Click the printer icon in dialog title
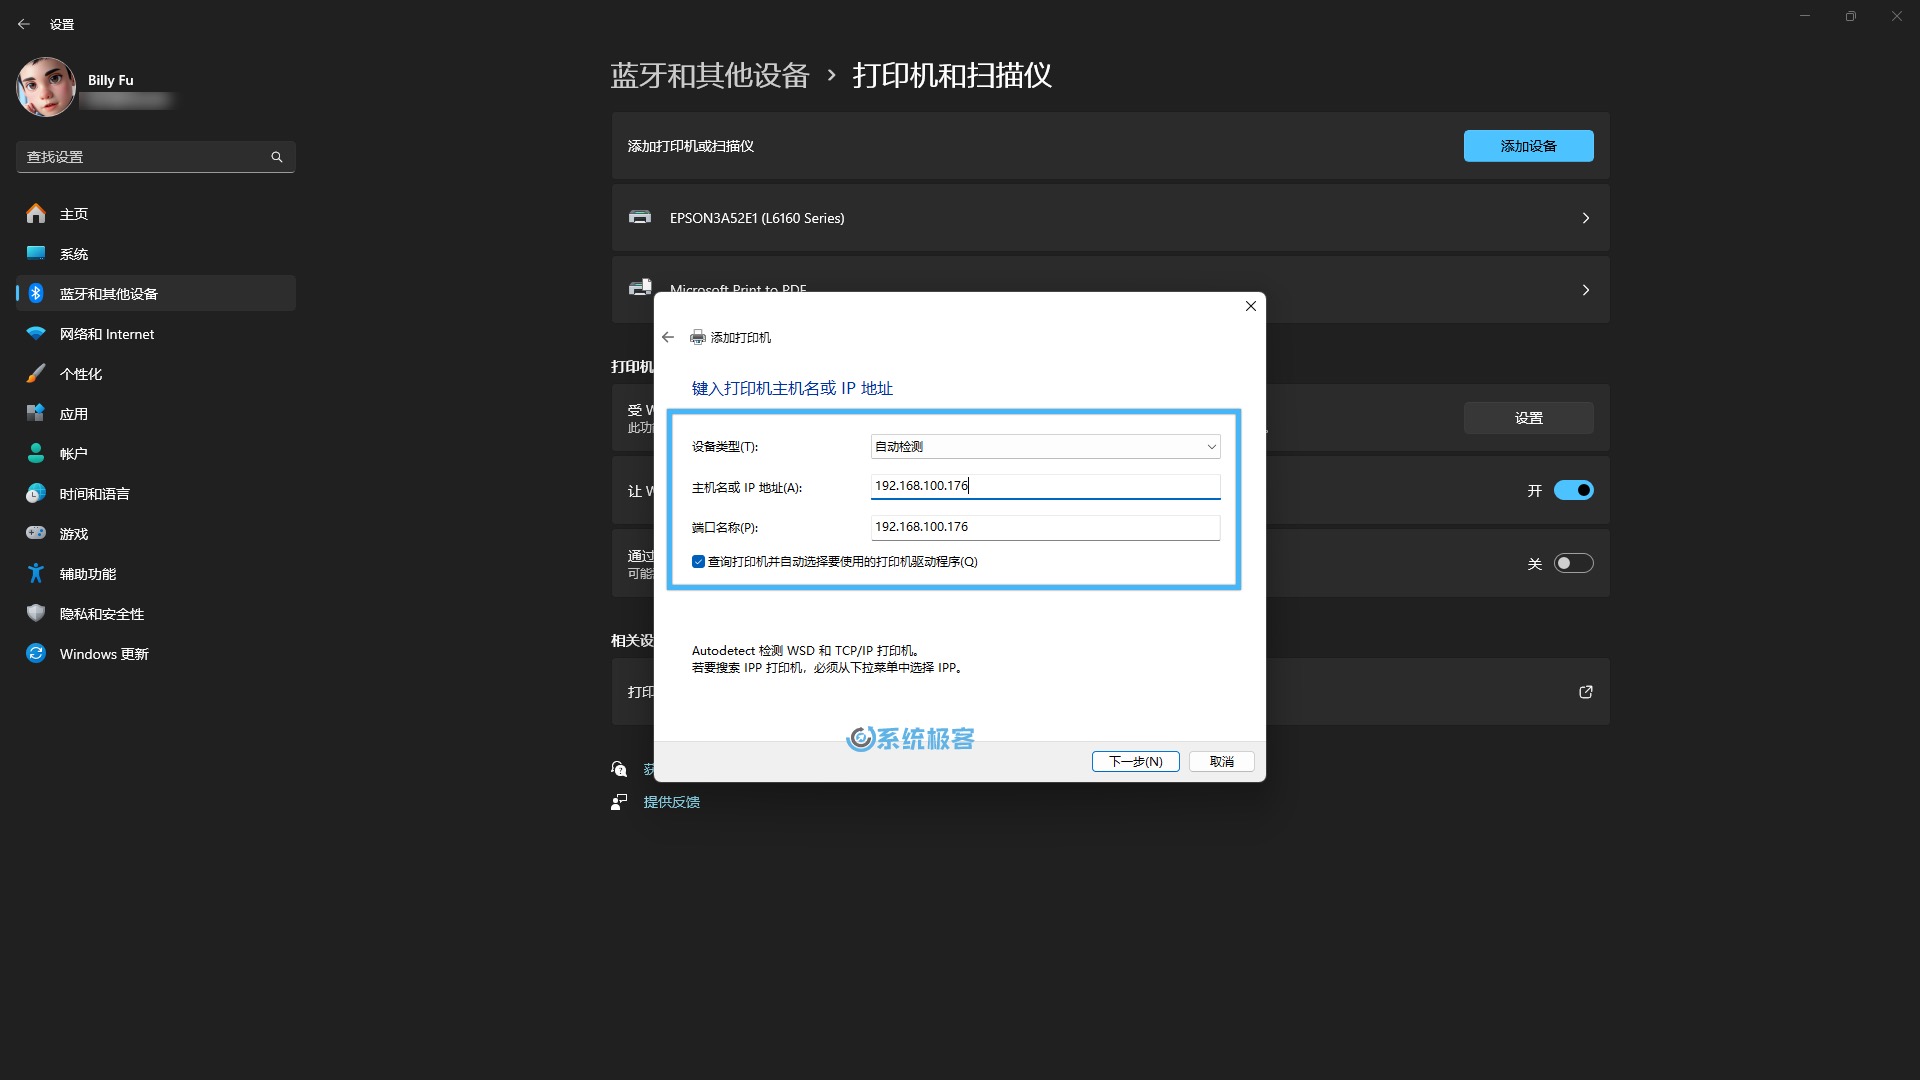Viewport: 1920px width, 1080px height. (x=698, y=336)
